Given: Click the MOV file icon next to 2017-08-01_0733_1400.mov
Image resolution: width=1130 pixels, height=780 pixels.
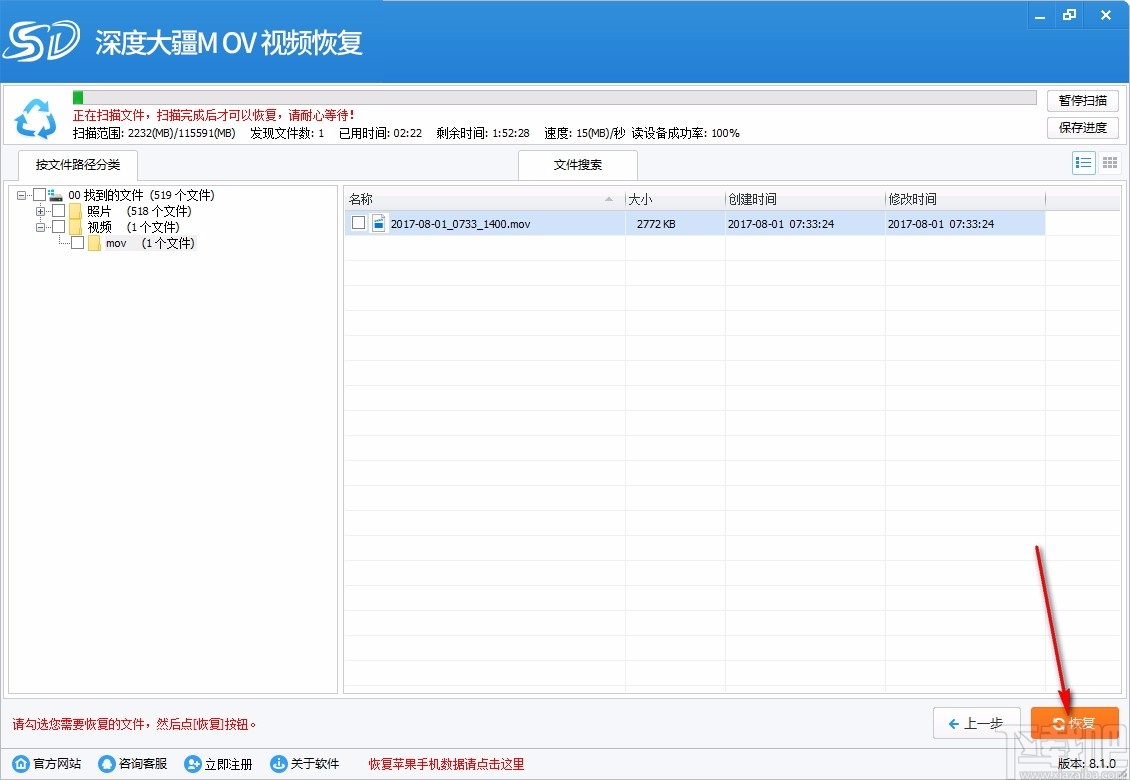Looking at the screenshot, I should click(x=378, y=223).
